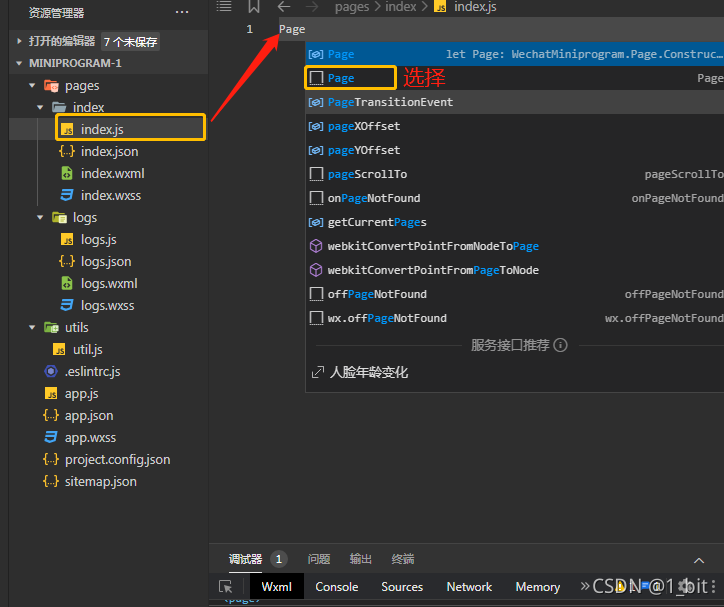Choose webkitConvertPointFromNodeToPage suggestion
This screenshot has width=724, height=607.
(515, 246)
